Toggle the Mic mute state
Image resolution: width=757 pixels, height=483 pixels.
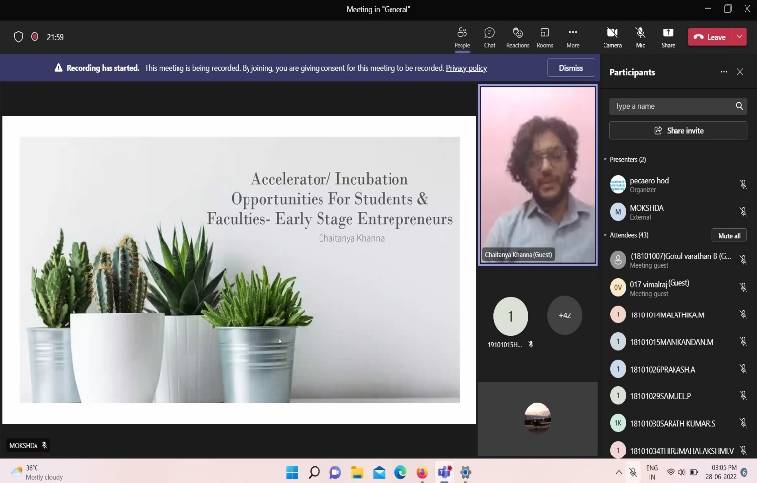(640, 36)
